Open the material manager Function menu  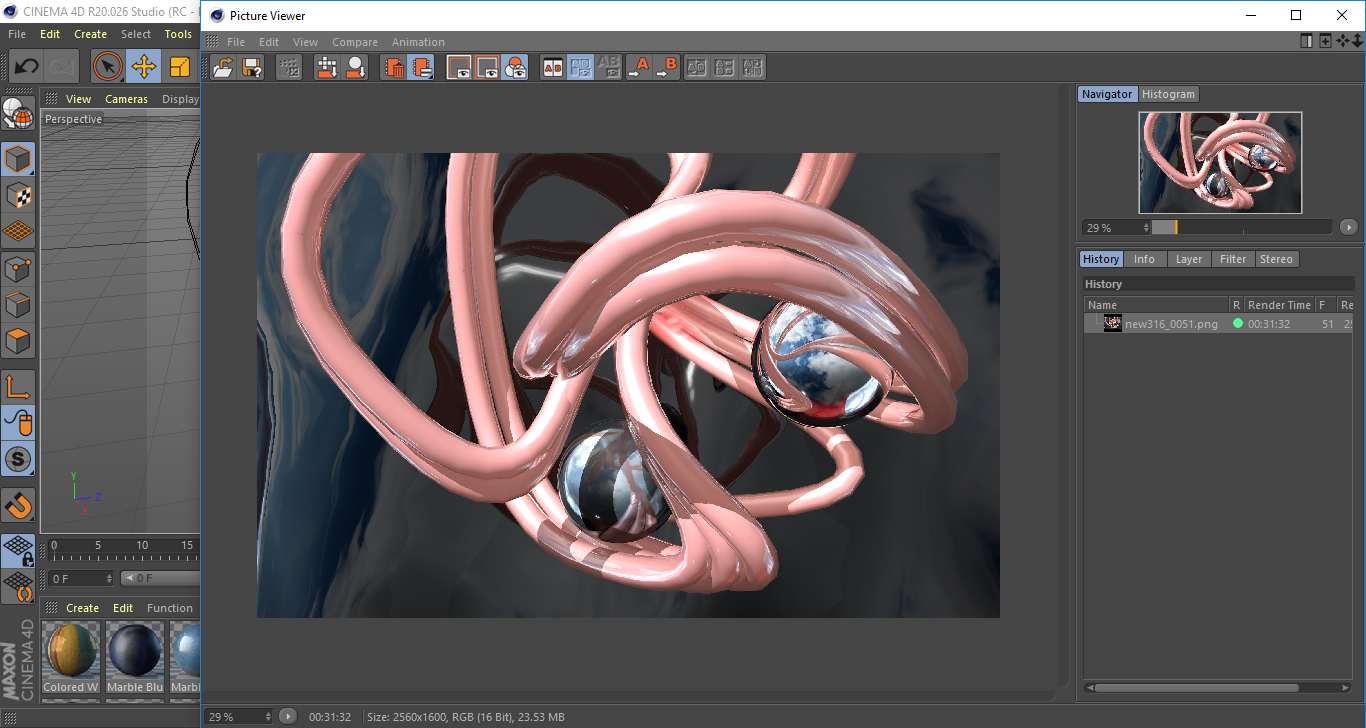(169, 608)
